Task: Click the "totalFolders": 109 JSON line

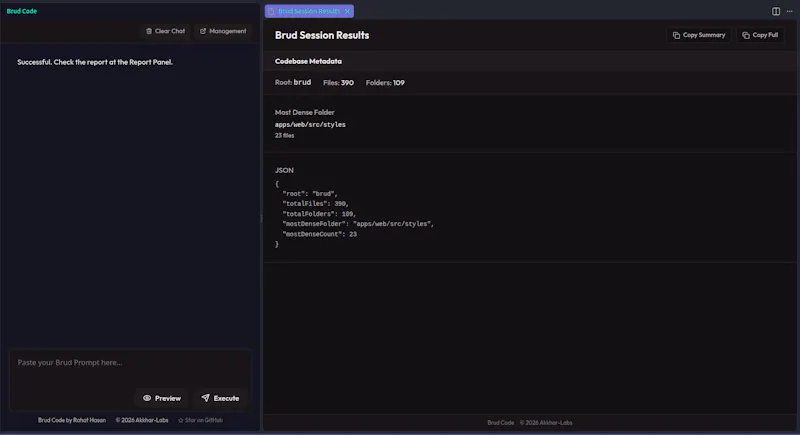Action: tap(319, 214)
